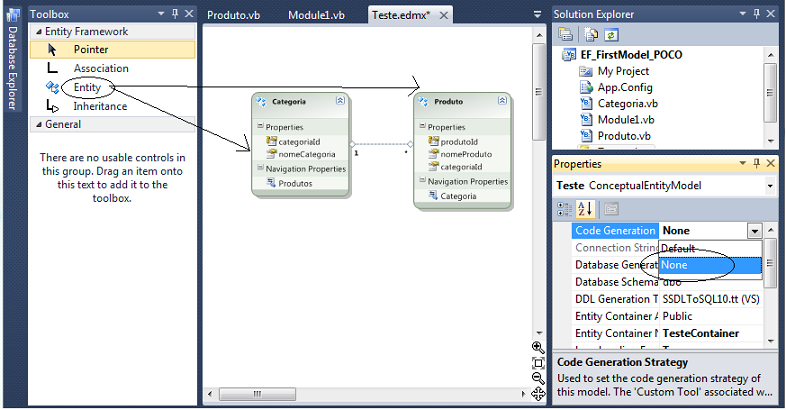
Task: Collapse Properties section of Produto entity
Action: coord(422,126)
